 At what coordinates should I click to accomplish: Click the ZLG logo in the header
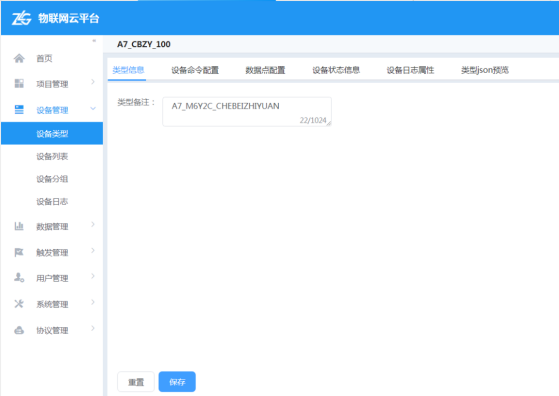tap(21, 18)
